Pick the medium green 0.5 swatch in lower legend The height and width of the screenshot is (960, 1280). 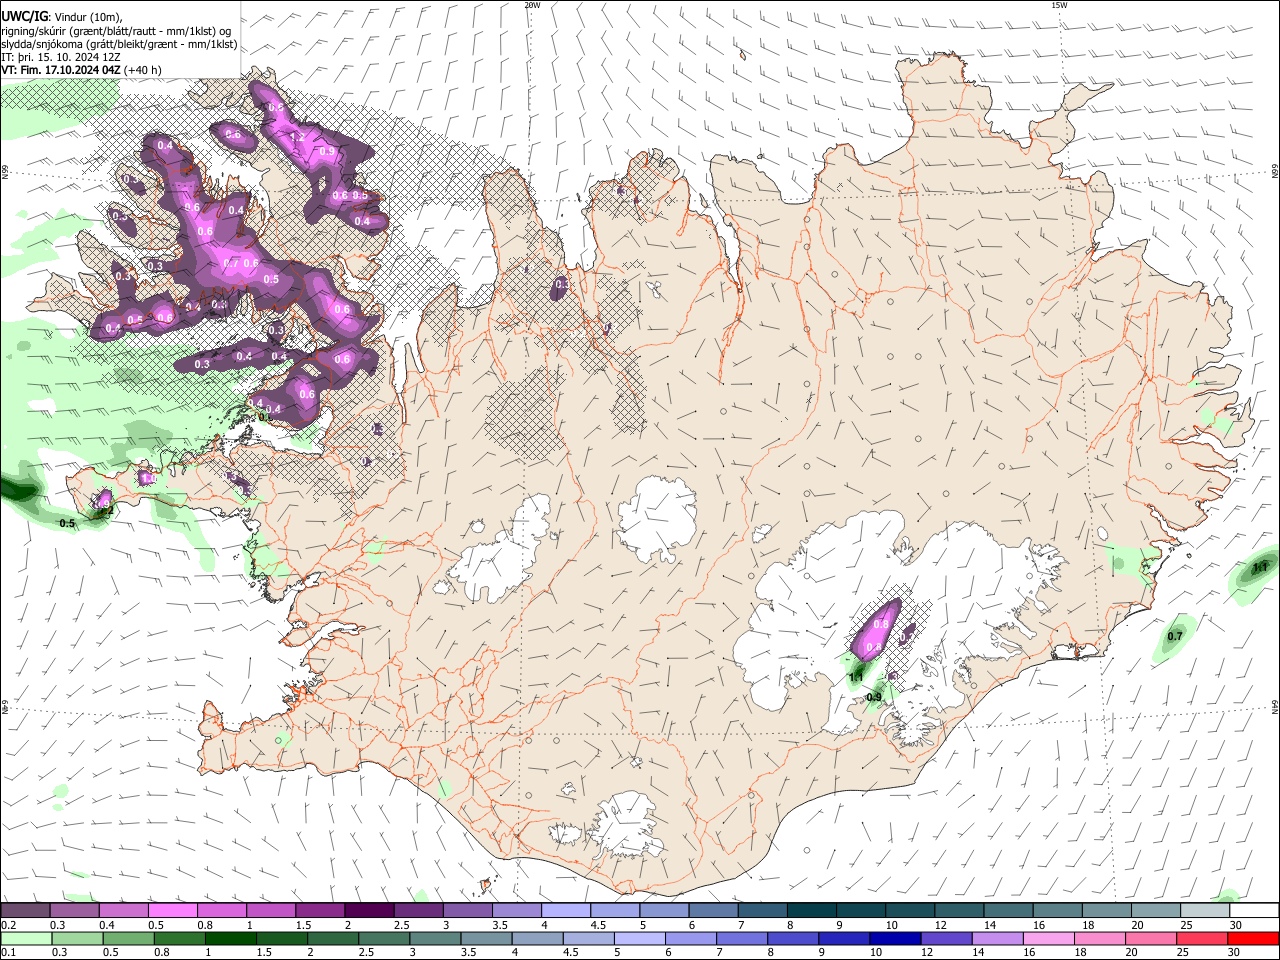(128, 938)
